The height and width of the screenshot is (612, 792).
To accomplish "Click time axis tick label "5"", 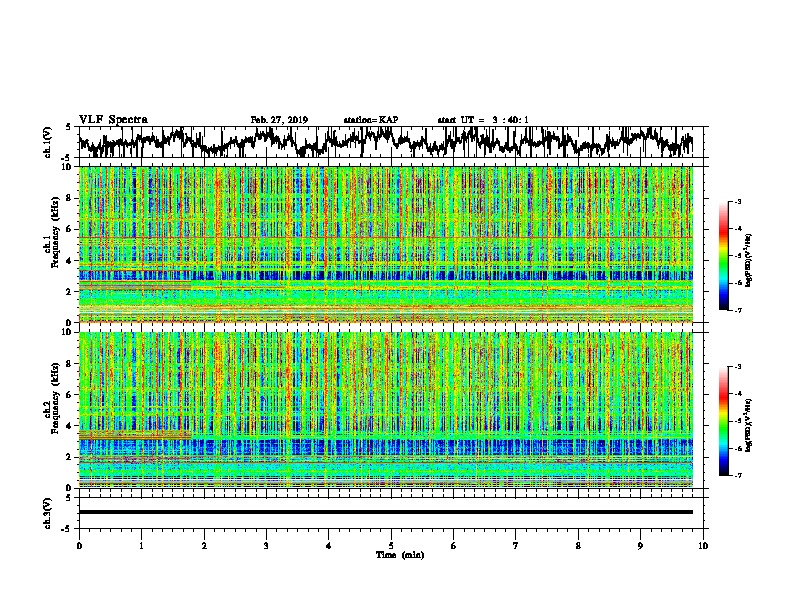I will [x=391, y=546].
